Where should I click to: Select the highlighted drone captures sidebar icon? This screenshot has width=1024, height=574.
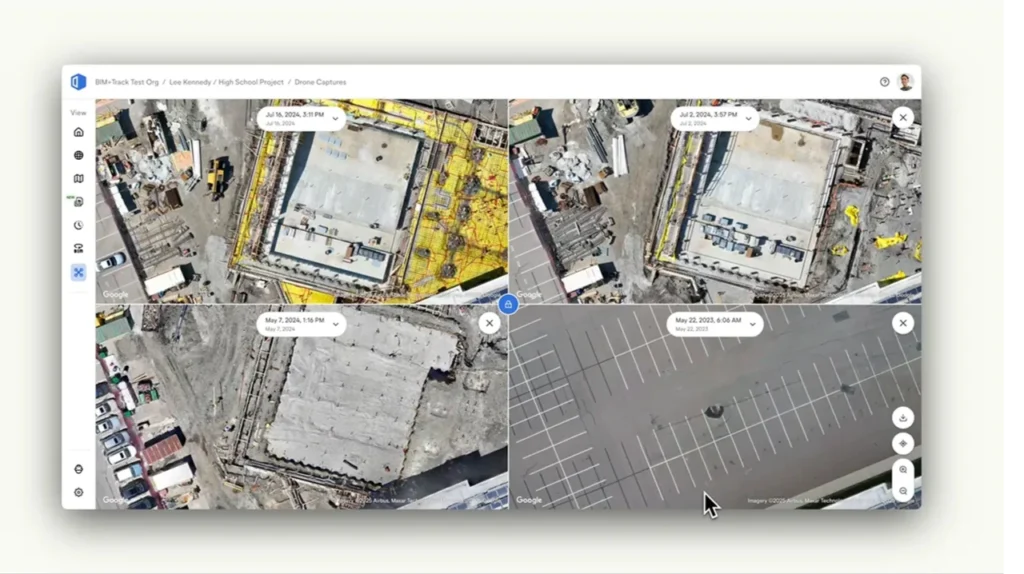[x=79, y=272]
